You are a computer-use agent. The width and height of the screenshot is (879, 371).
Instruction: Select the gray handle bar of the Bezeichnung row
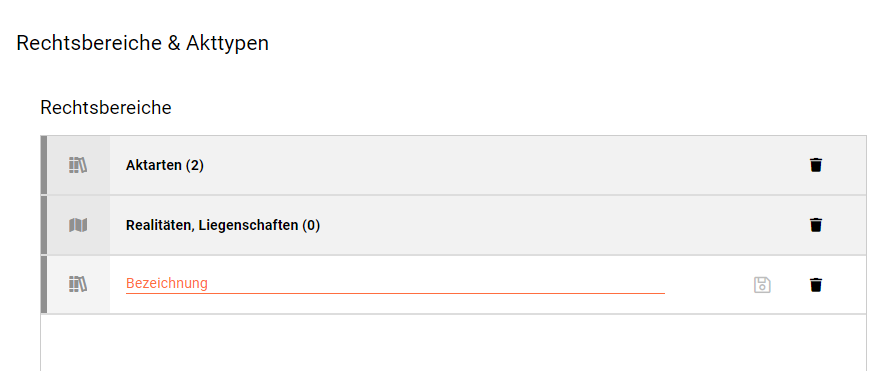pos(44,285)
